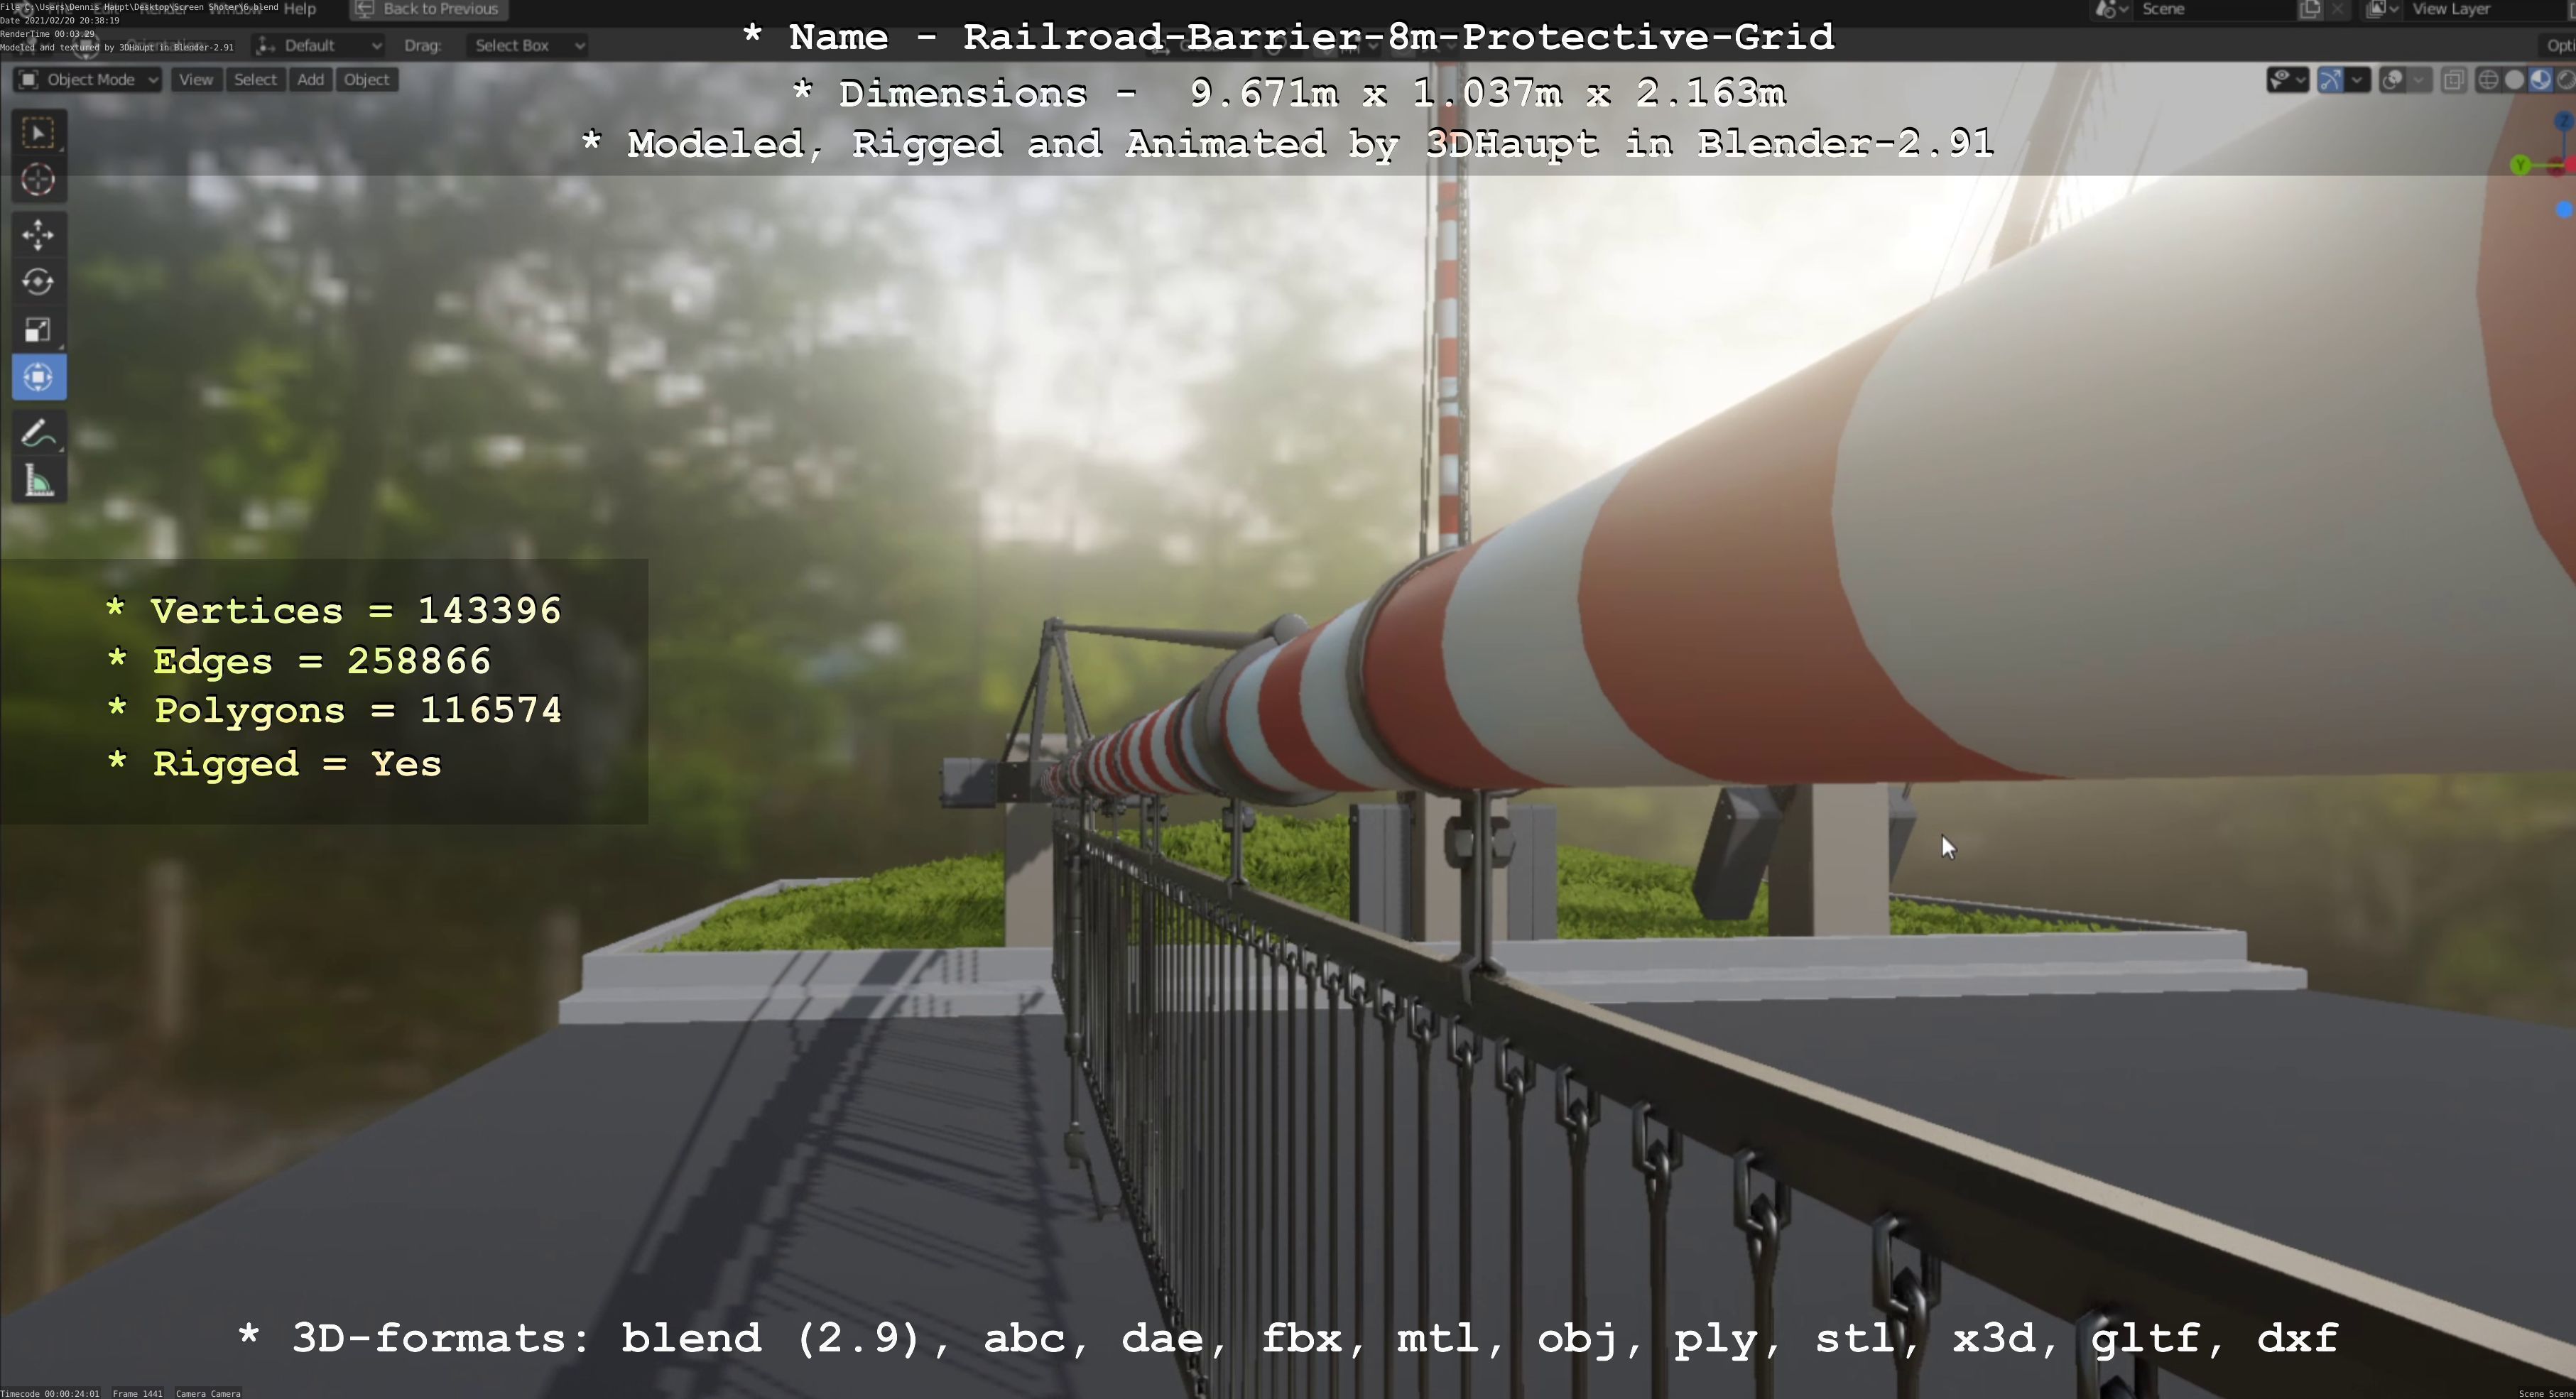Open the Help menu
This screenshot has height=1399, width=2576.
pyautogui.click(x=300, y=9)
